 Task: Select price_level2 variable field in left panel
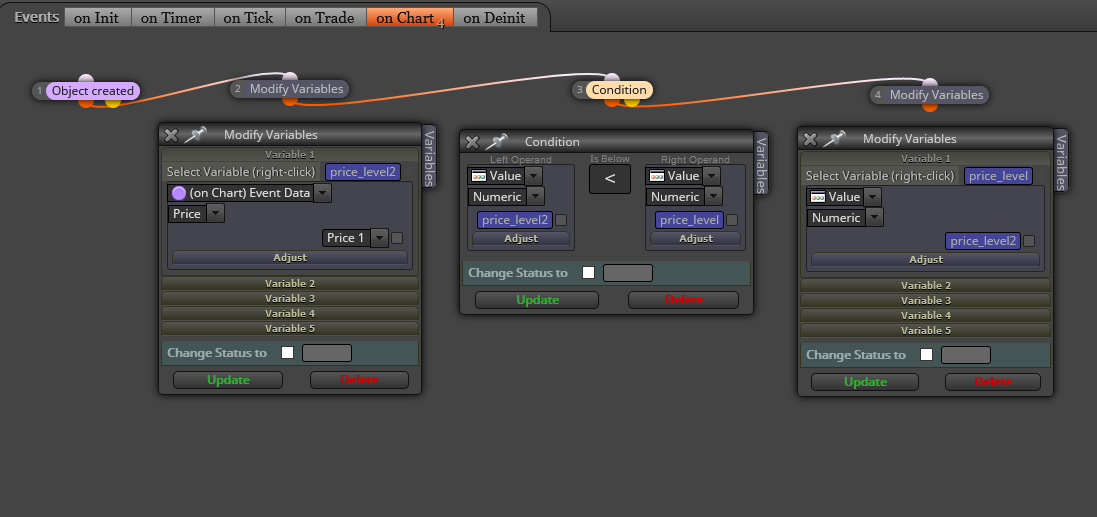[363, 172]
